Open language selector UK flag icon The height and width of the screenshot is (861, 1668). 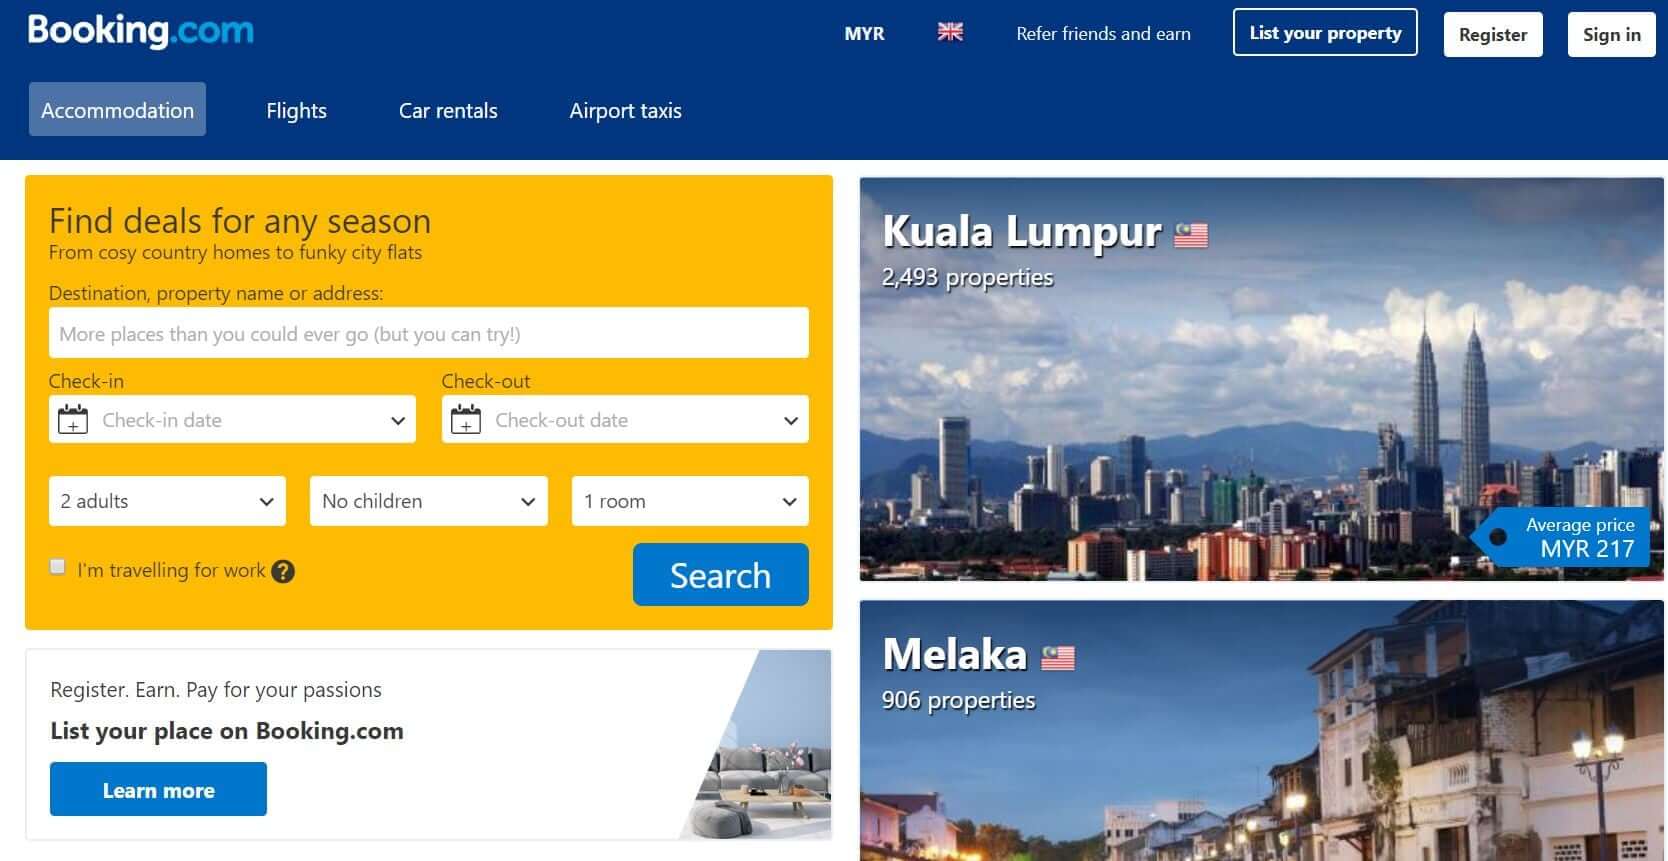click(x=950, y=32)
